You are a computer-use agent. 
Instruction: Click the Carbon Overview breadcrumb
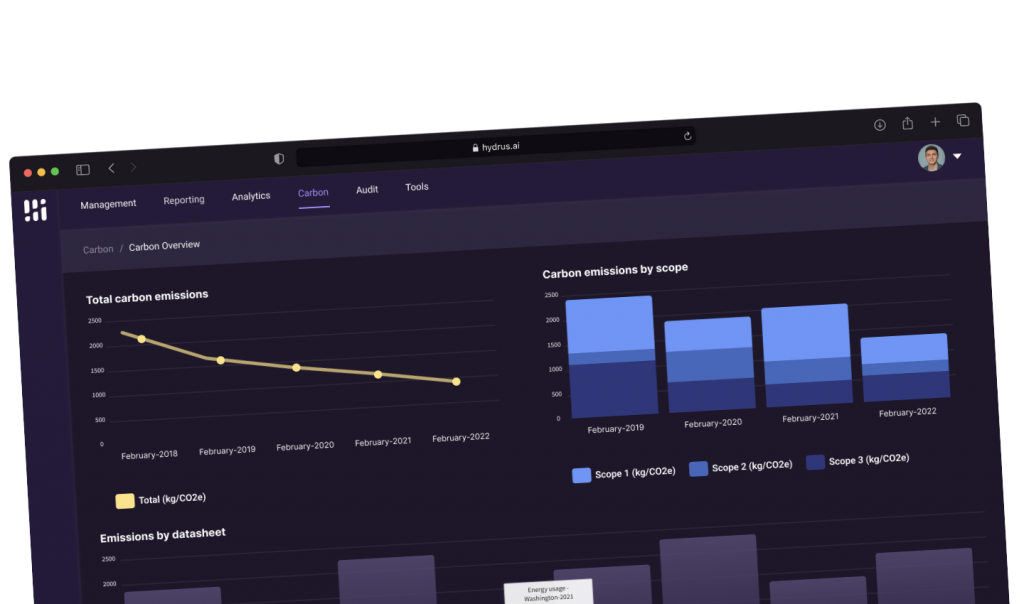[164, 246]
